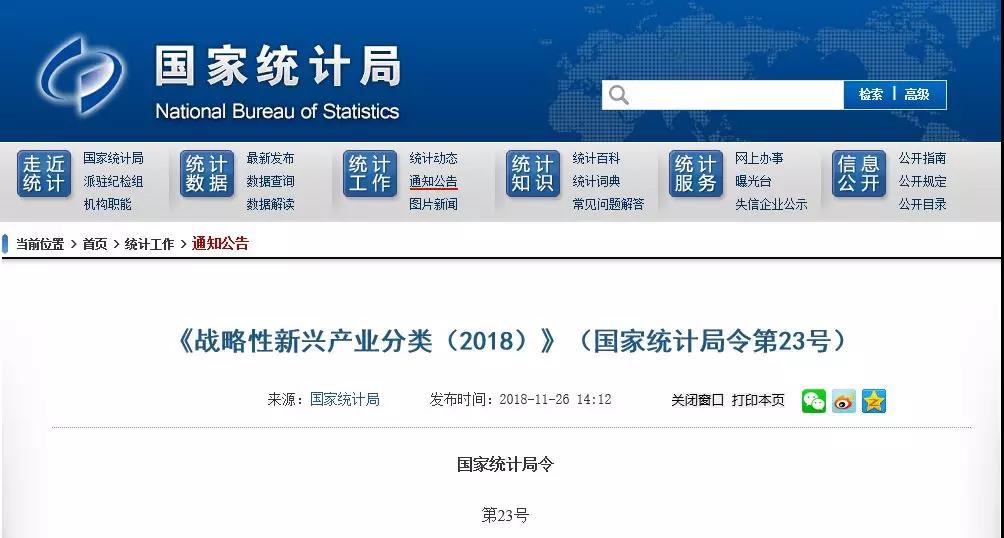Click 关闭窗口 to close window
Viewport: 1004px width, 538px height.
[697, 400]
